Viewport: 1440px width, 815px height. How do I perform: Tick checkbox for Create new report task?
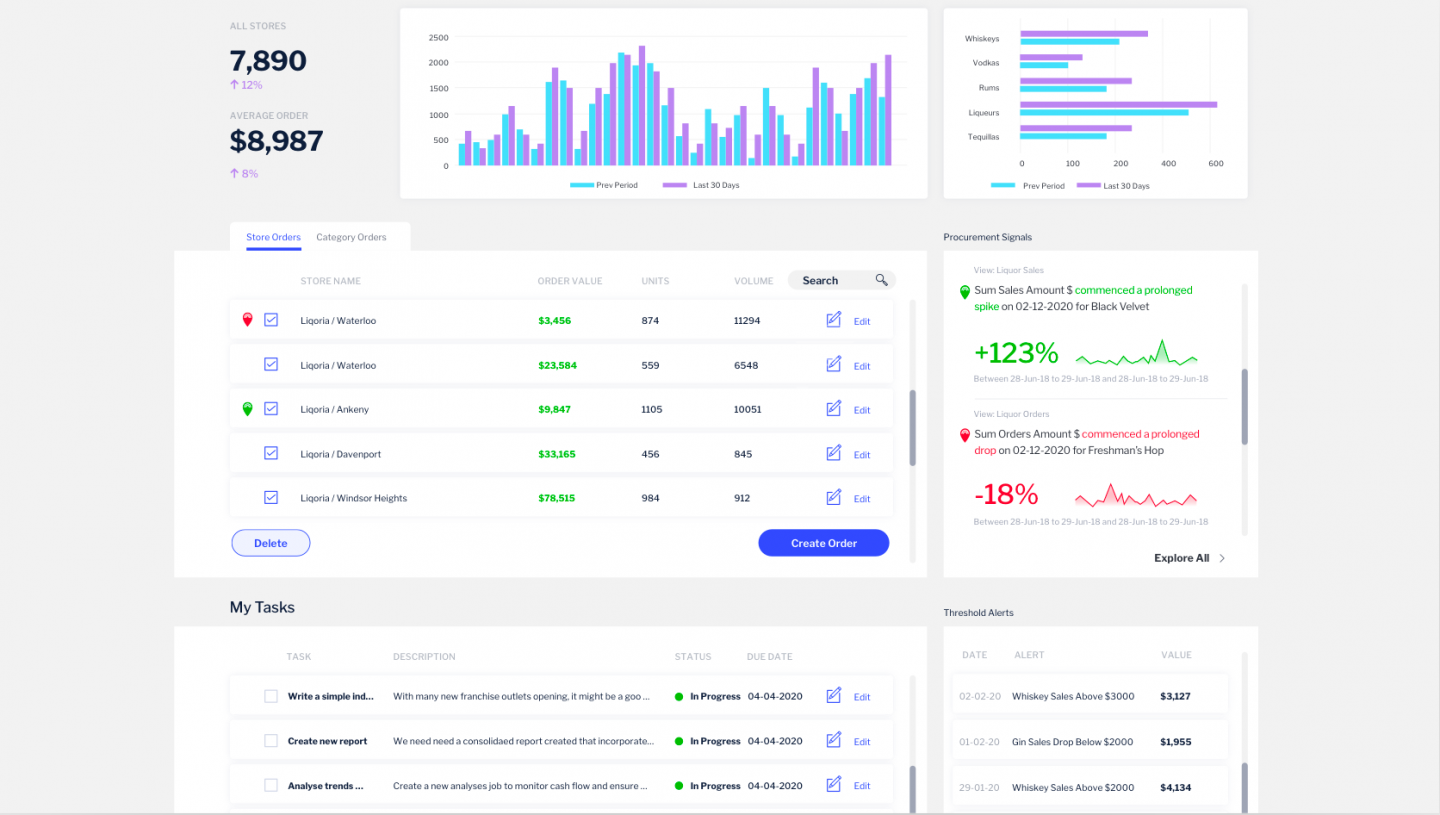271,741
